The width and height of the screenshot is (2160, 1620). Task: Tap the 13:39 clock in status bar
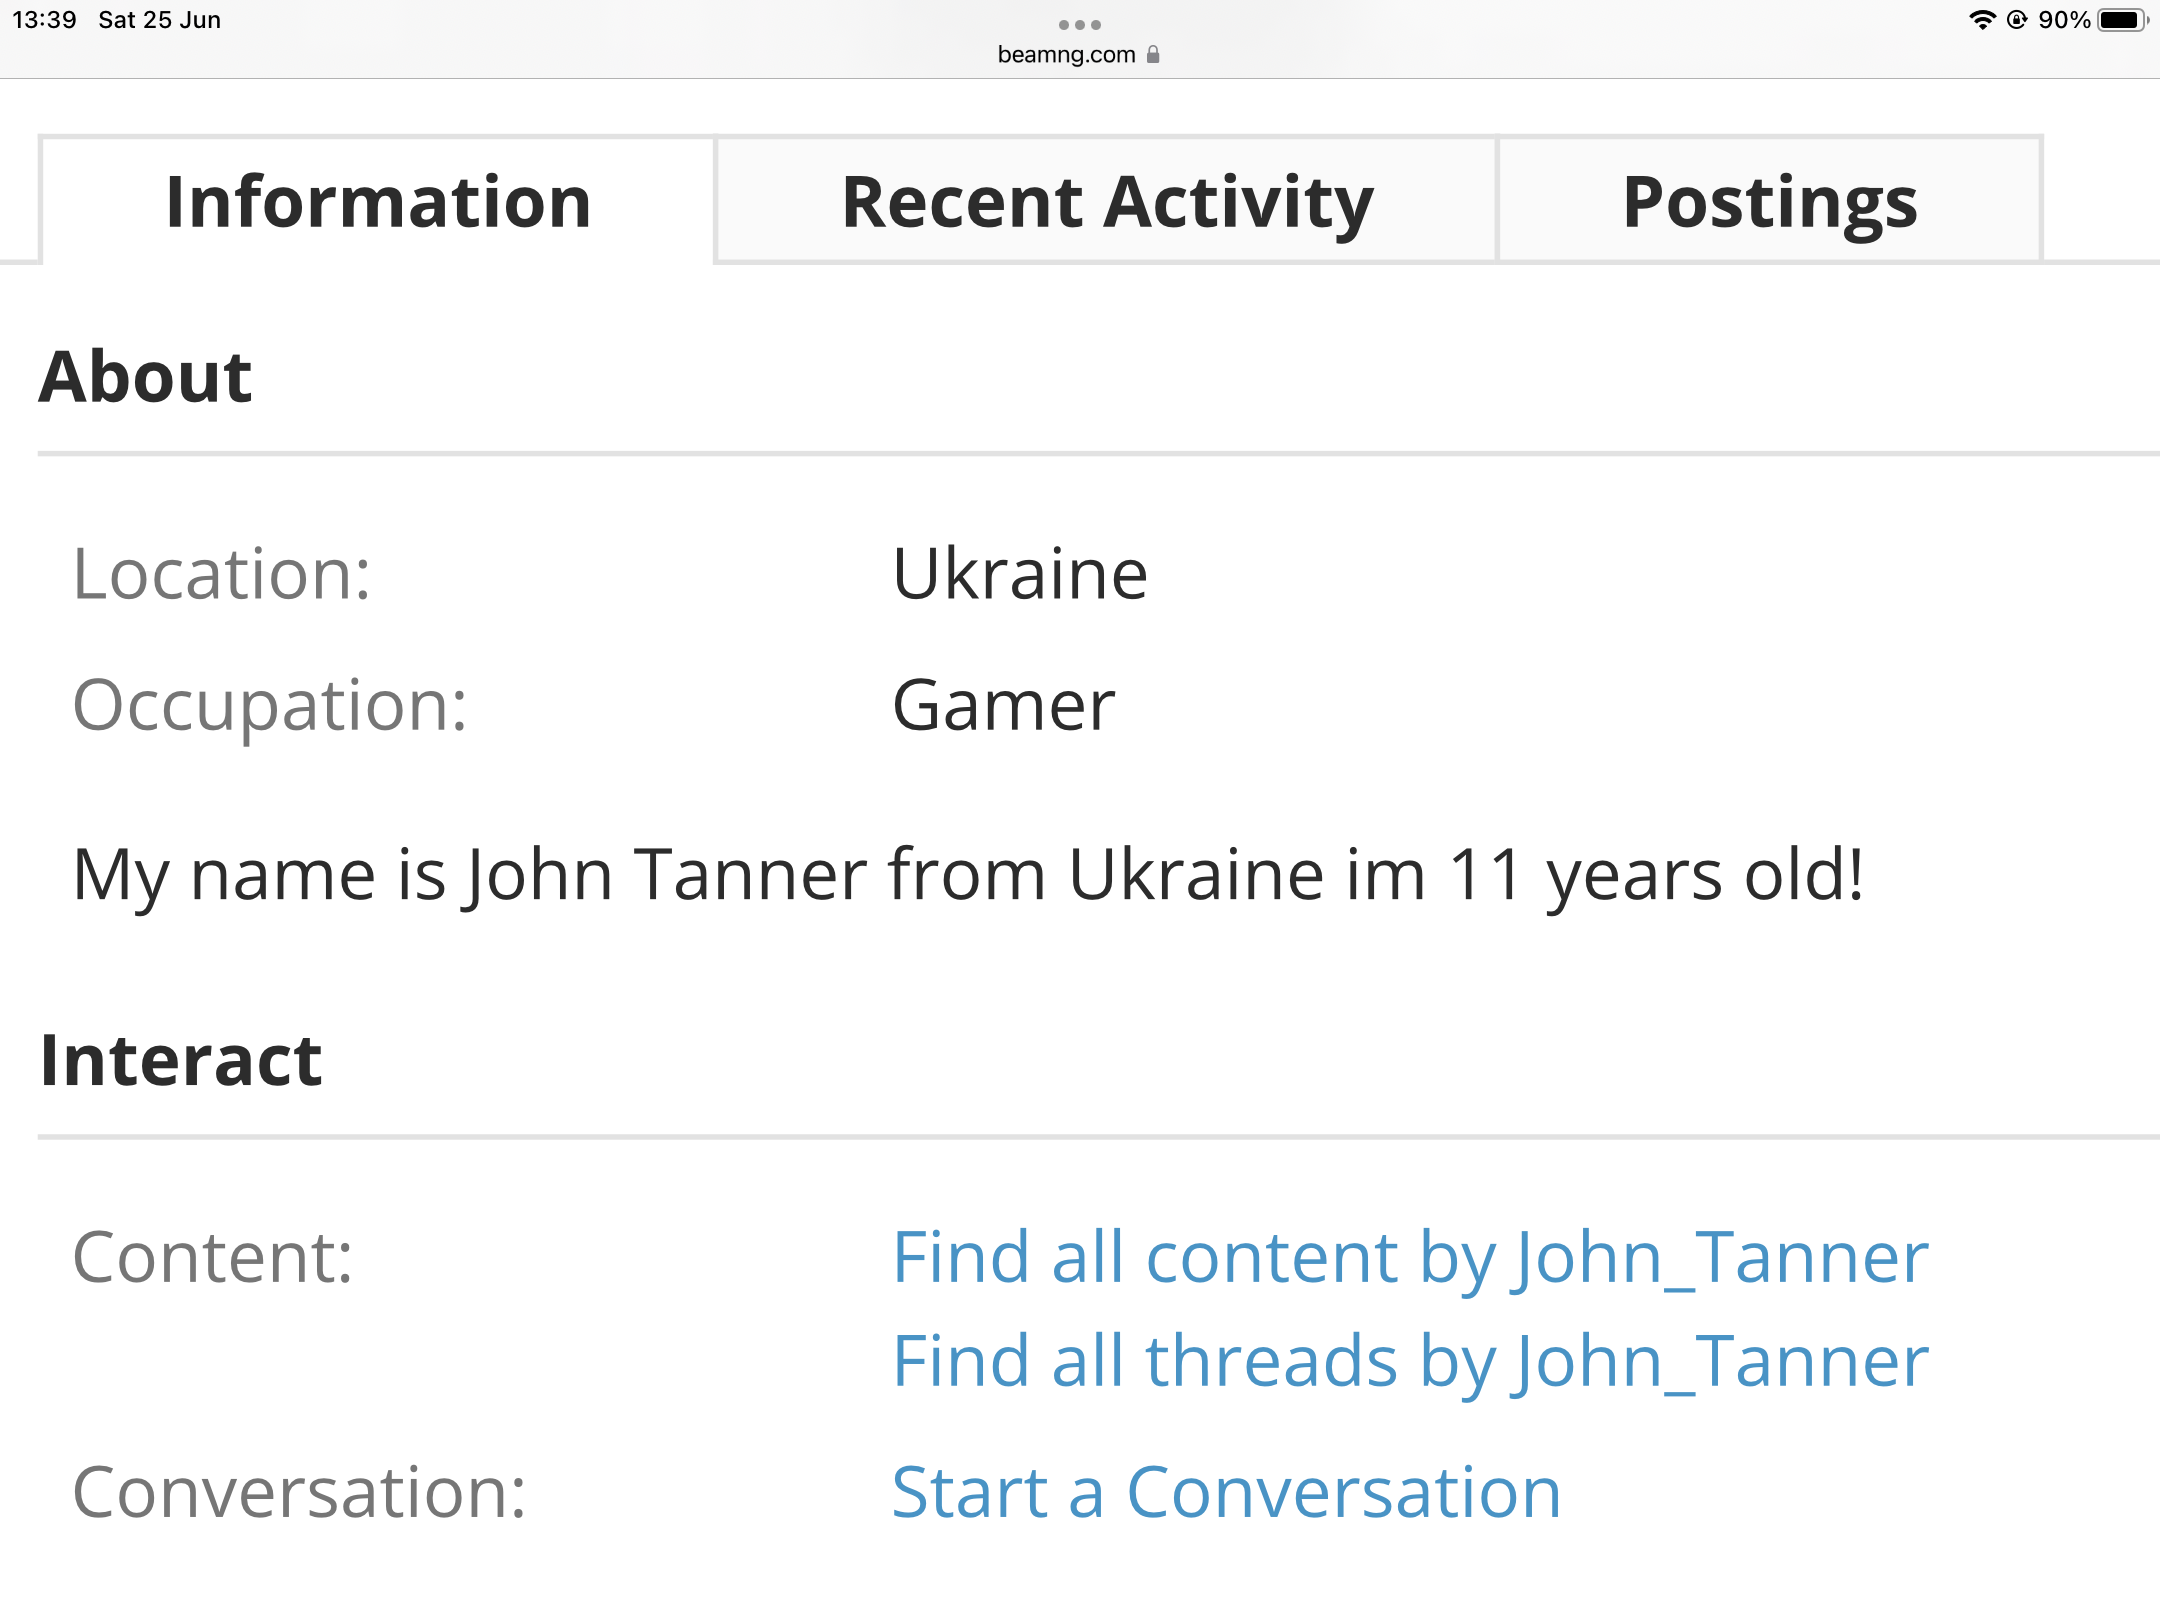click(x=44, y=20)
